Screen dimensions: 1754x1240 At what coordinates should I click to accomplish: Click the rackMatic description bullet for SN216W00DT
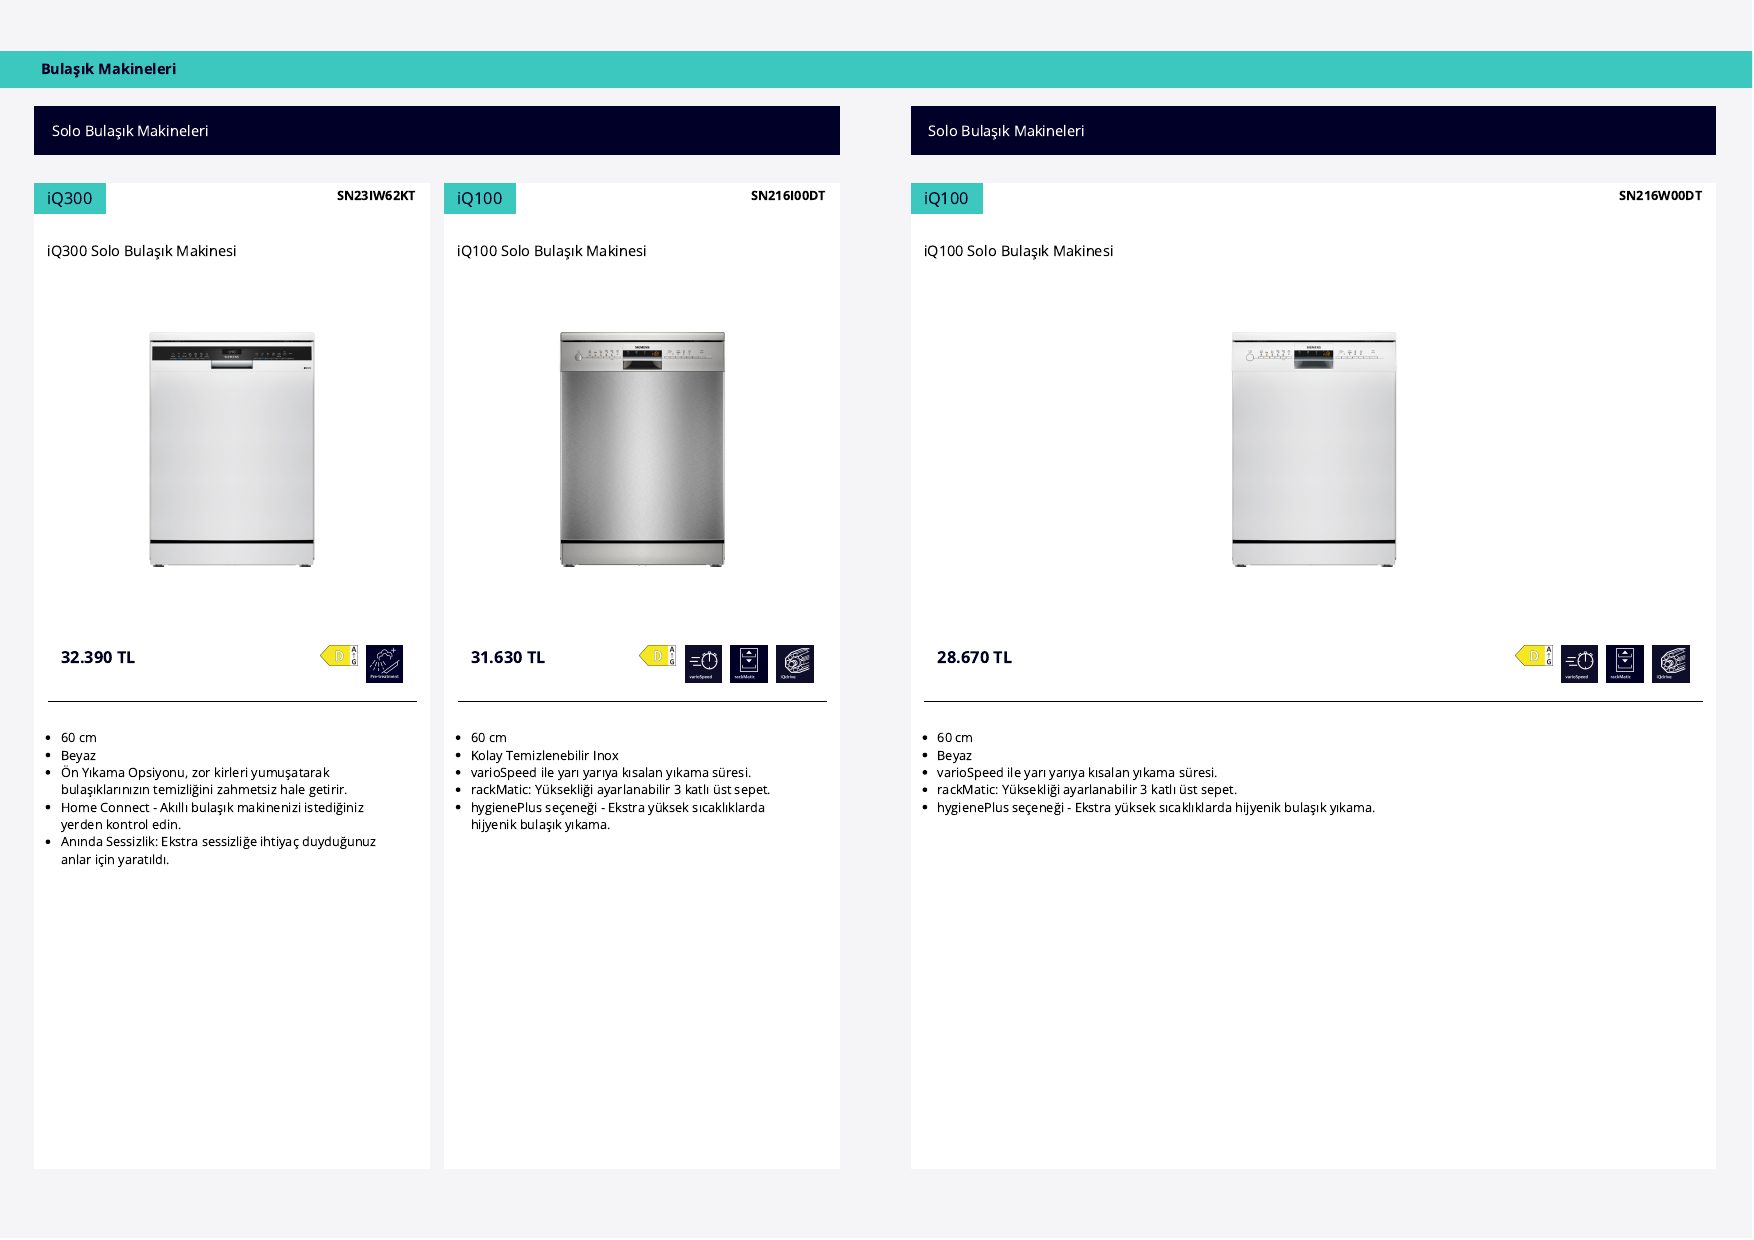(1087, 790)
